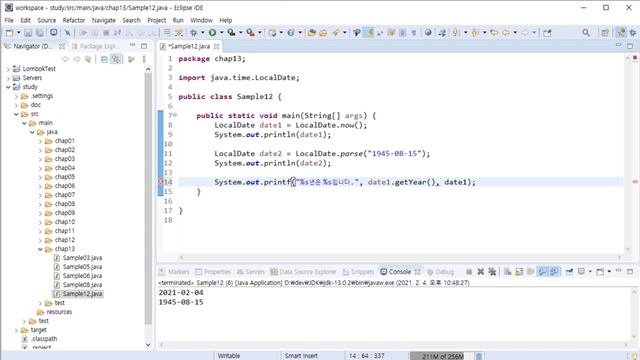
Task: Expand the LombokTest project
Action: (8, 69)
